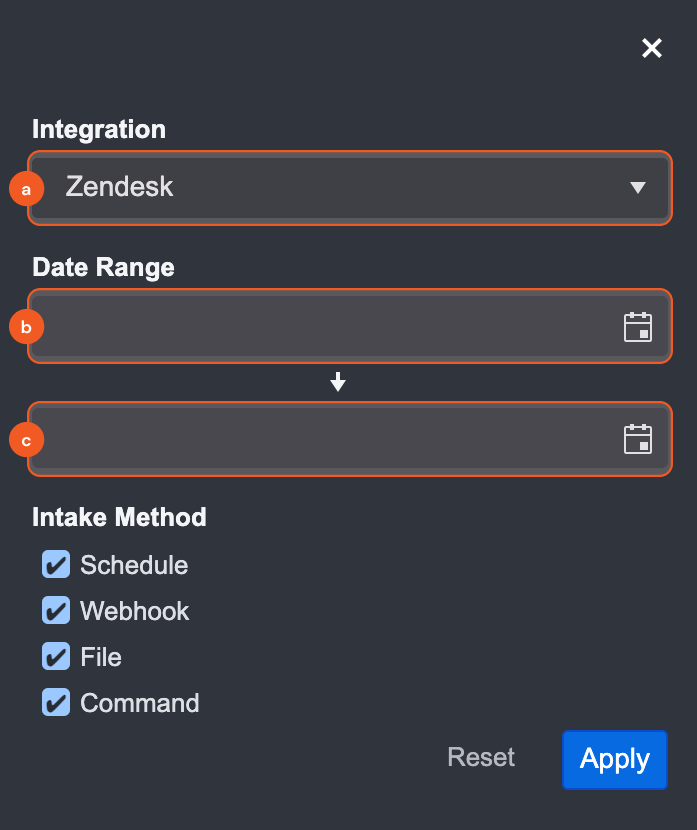The height and width of the screenshot is (830, 697).
Task: Click the Integration dropdown arrow triangle
Action: pos(638,187)
